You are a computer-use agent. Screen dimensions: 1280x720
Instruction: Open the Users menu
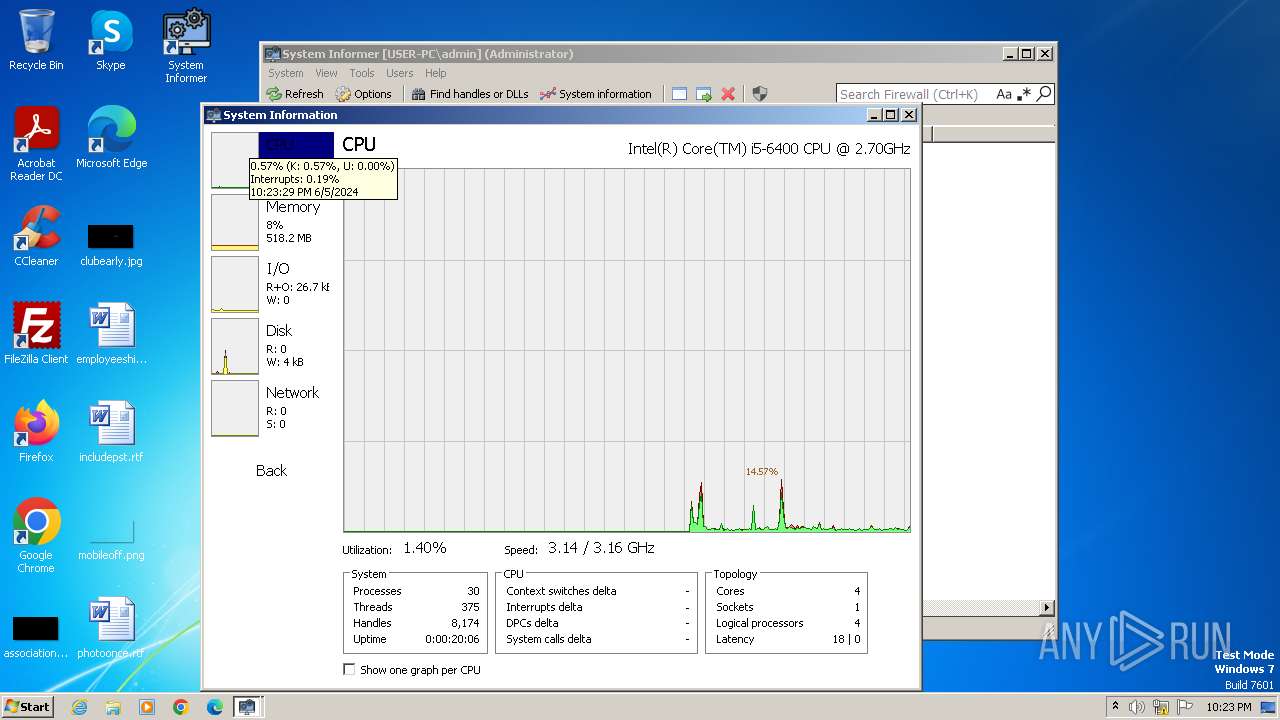(x=399, y=73)
